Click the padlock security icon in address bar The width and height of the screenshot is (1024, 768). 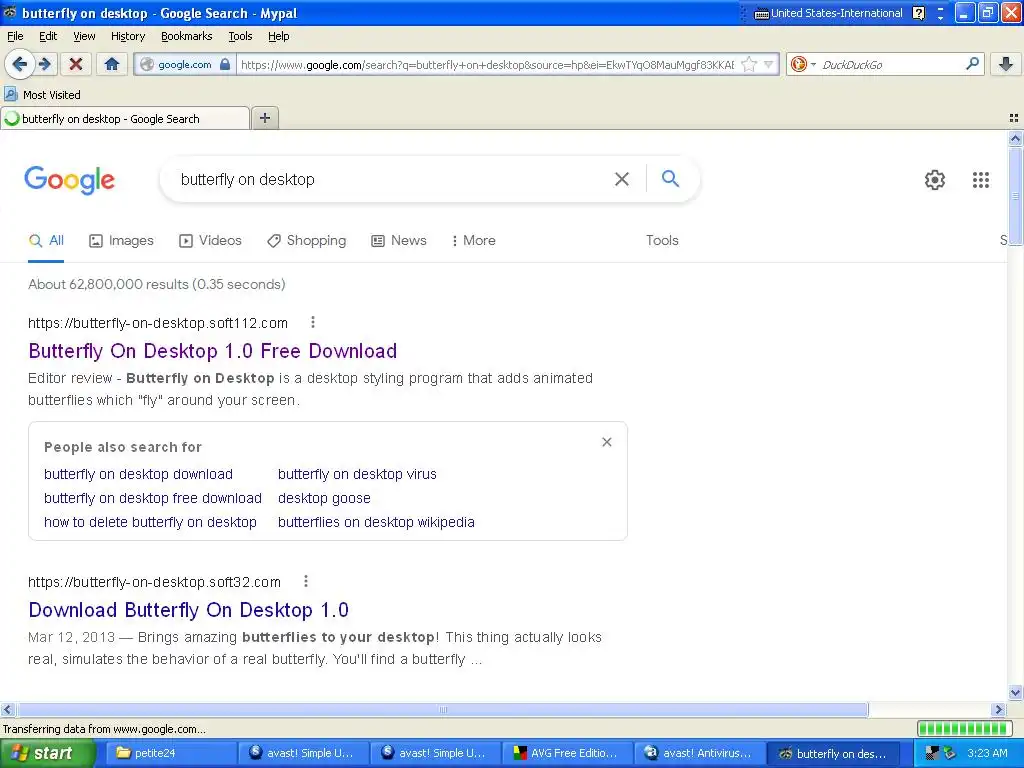click(225, 64)
